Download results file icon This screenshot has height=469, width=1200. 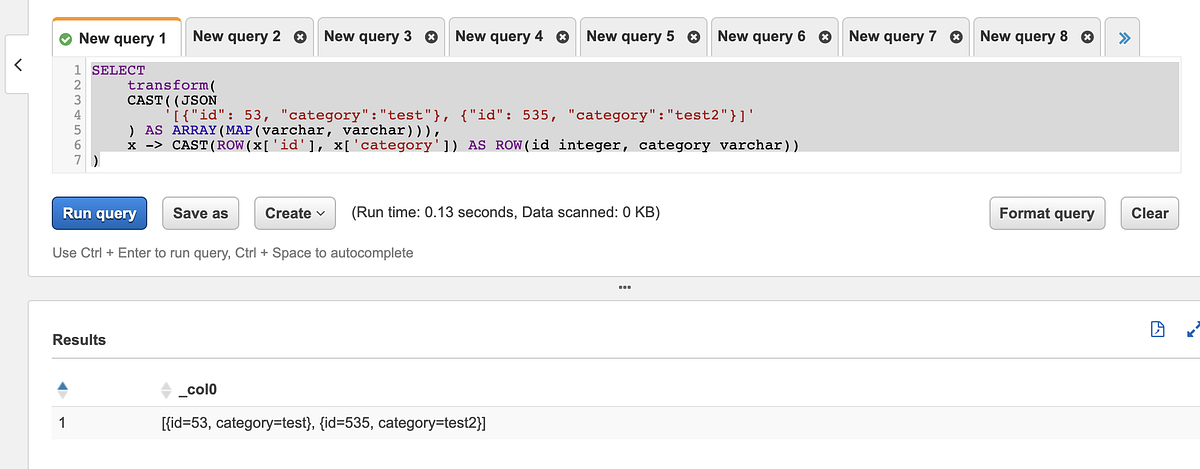click(1157, 329)
